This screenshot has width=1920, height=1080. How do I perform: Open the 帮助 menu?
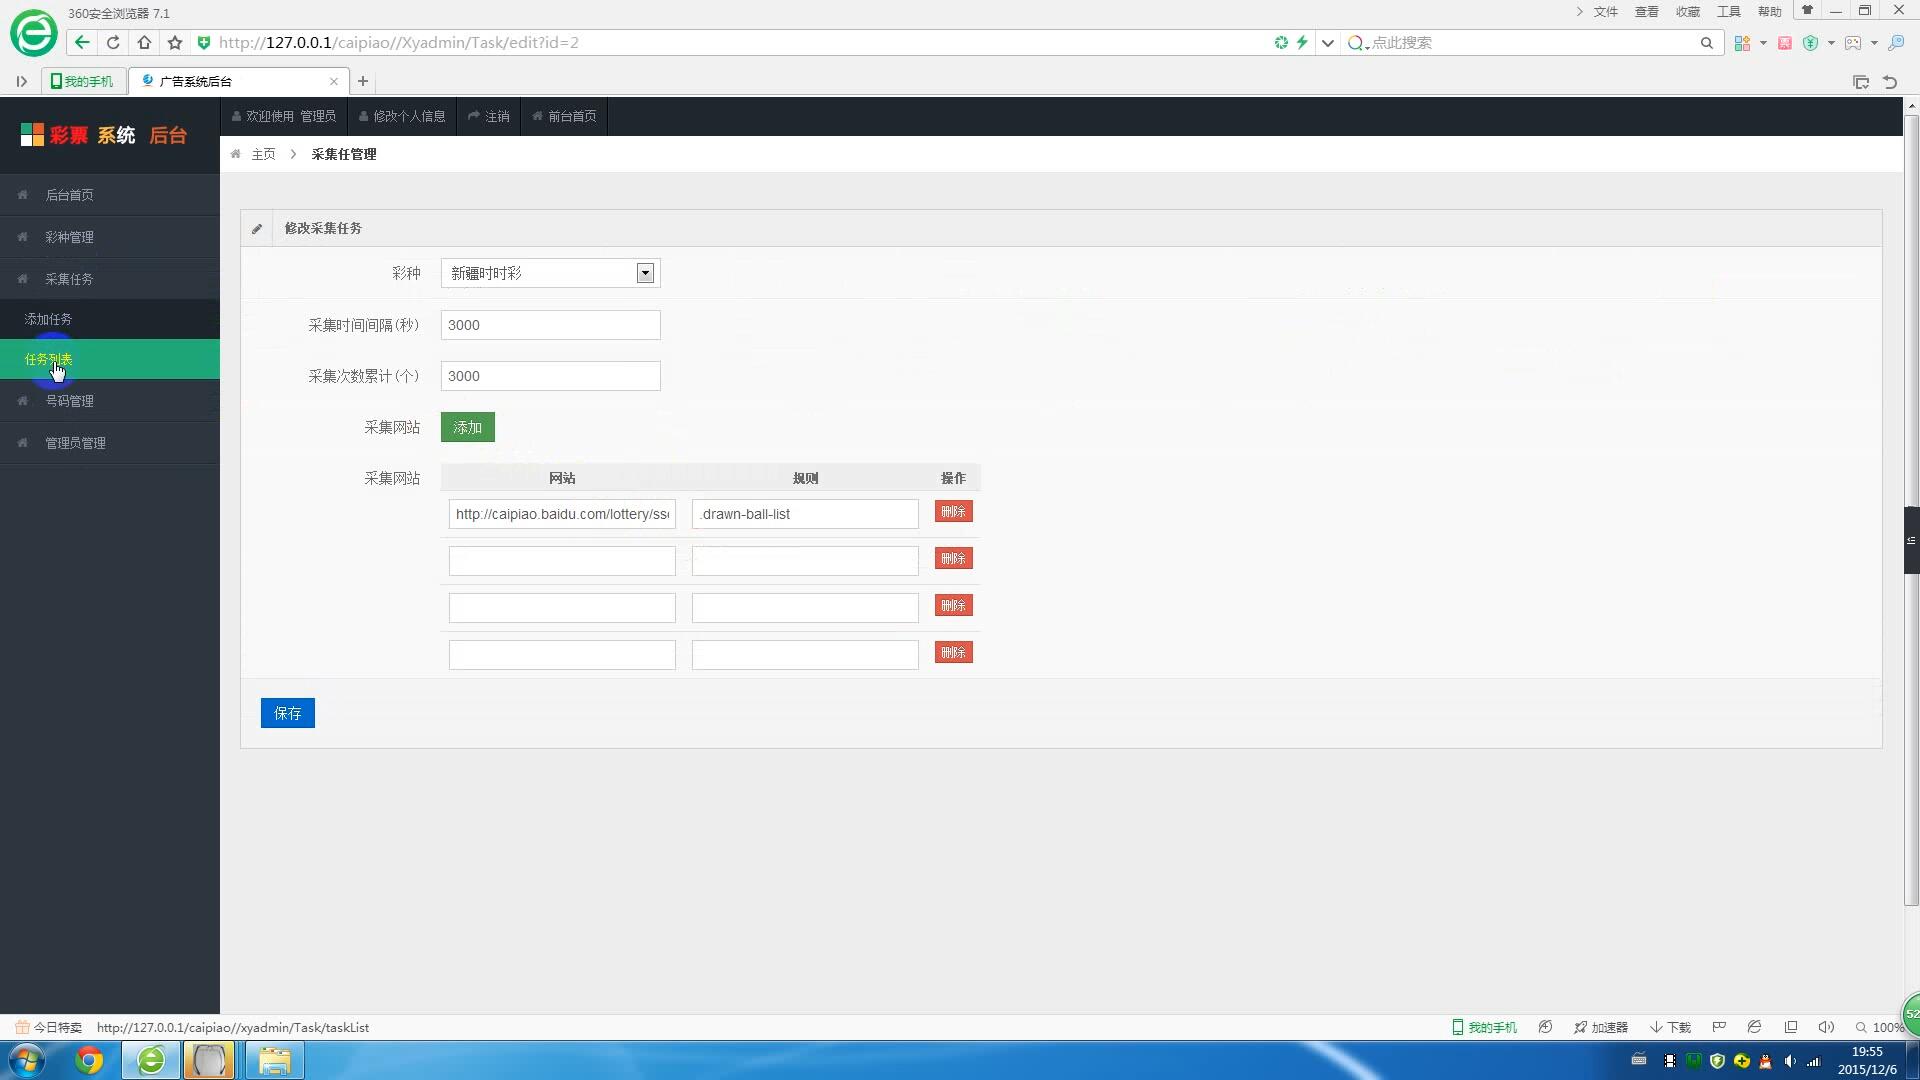(x=1770, y=12)
